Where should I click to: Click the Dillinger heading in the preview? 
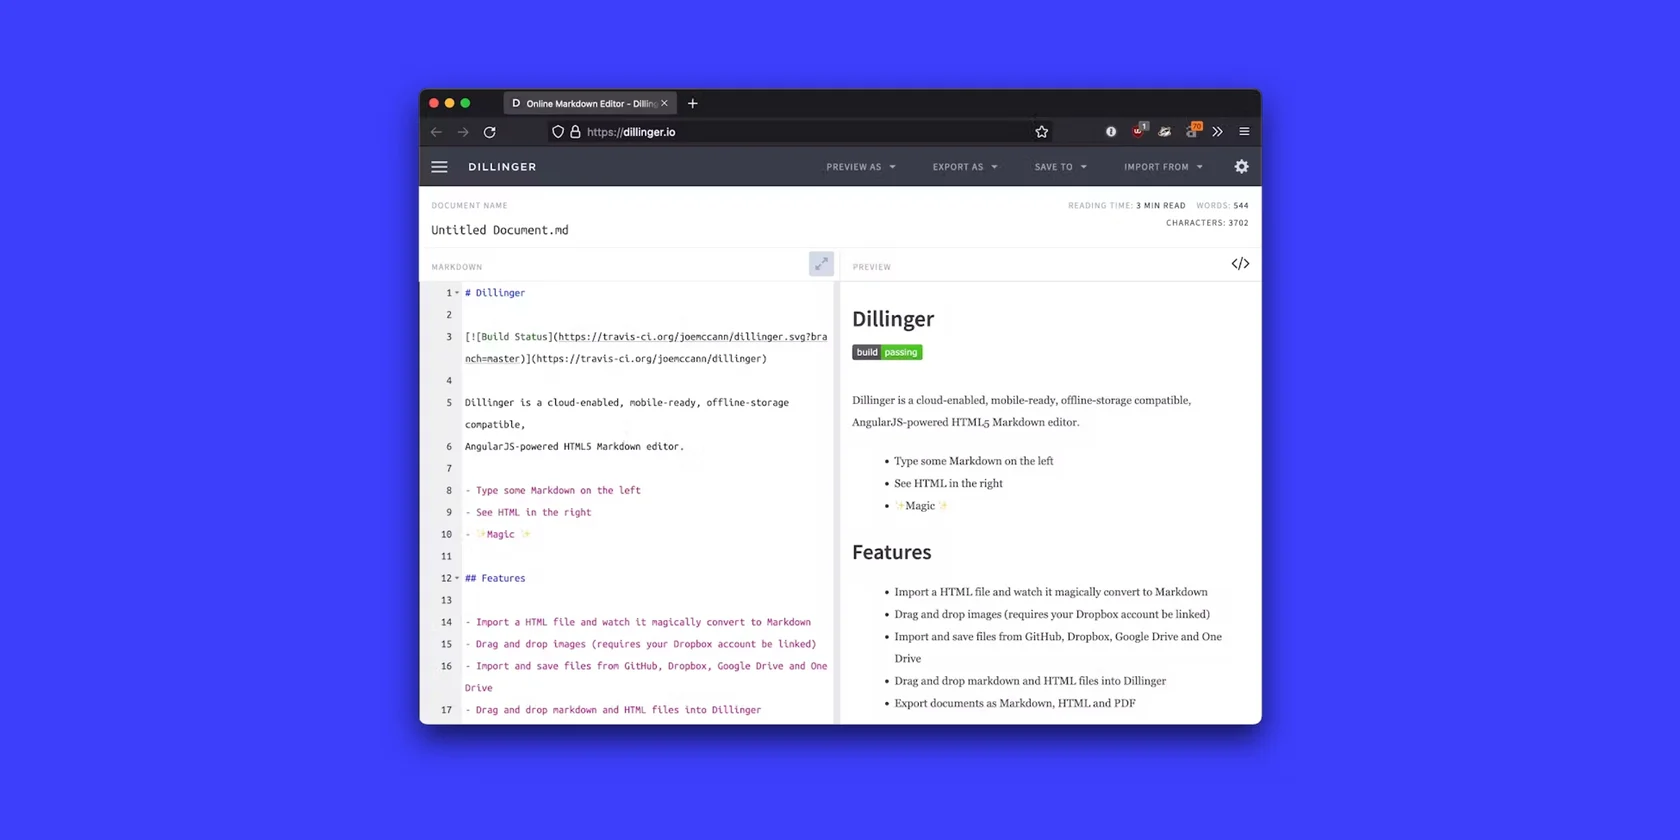(893, 319)
